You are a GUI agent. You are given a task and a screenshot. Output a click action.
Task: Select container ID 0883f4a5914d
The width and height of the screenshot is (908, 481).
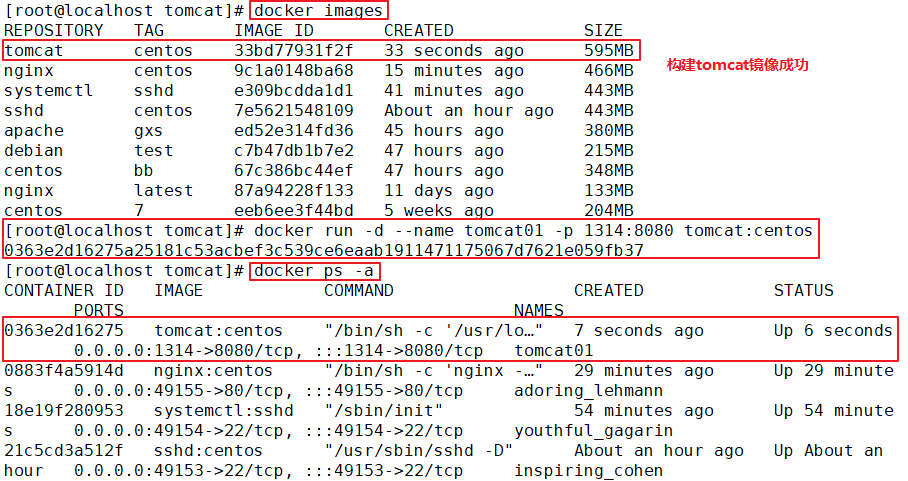[64, 370]
